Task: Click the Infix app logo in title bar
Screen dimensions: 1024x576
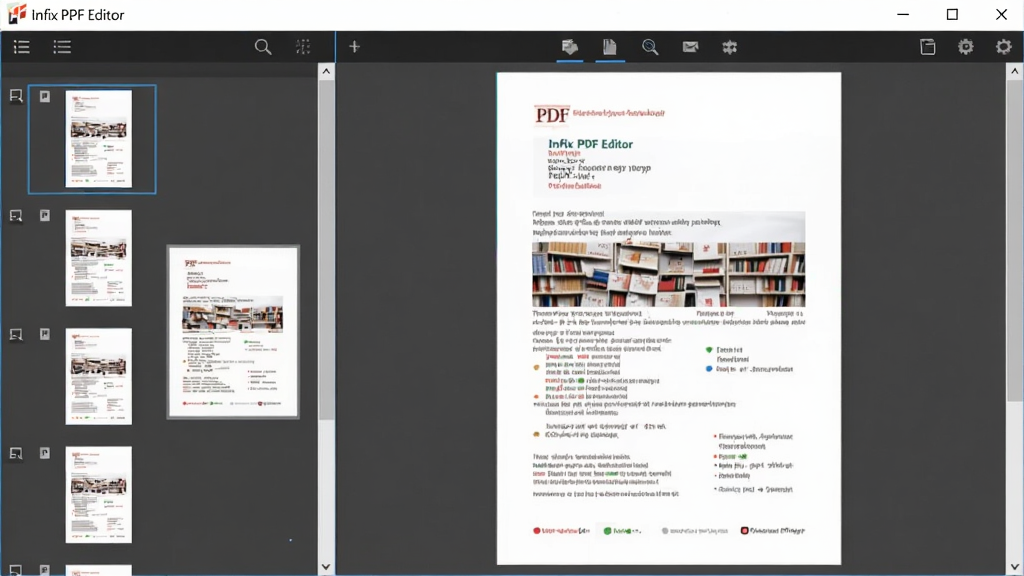Action: (17, 14)
